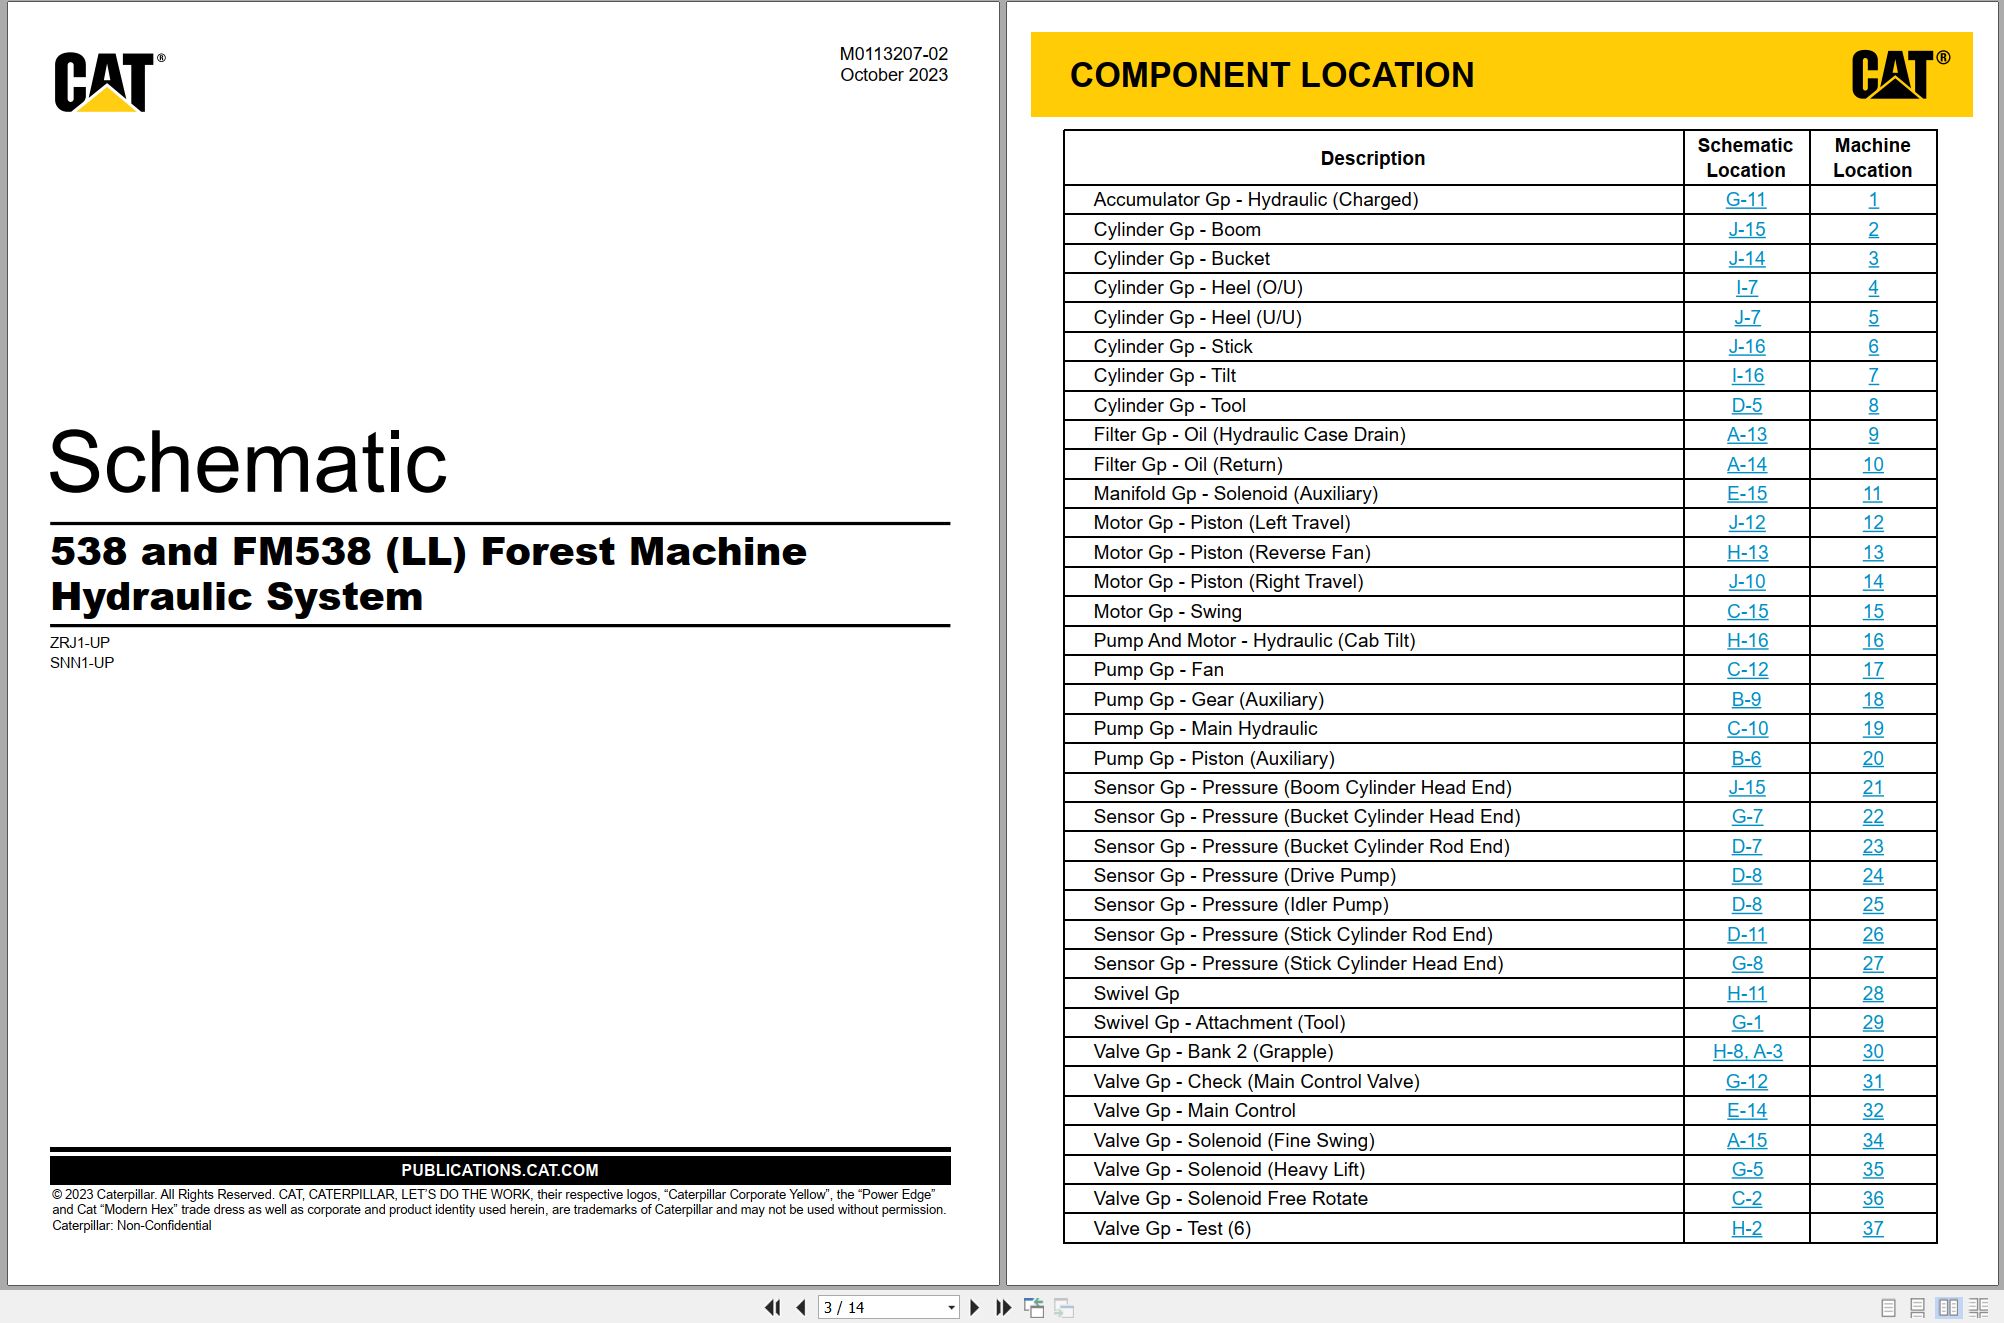Click schematic link G-1 for Swivel Attachment
The image size is (2004, 1323).
[1746, 1022]
